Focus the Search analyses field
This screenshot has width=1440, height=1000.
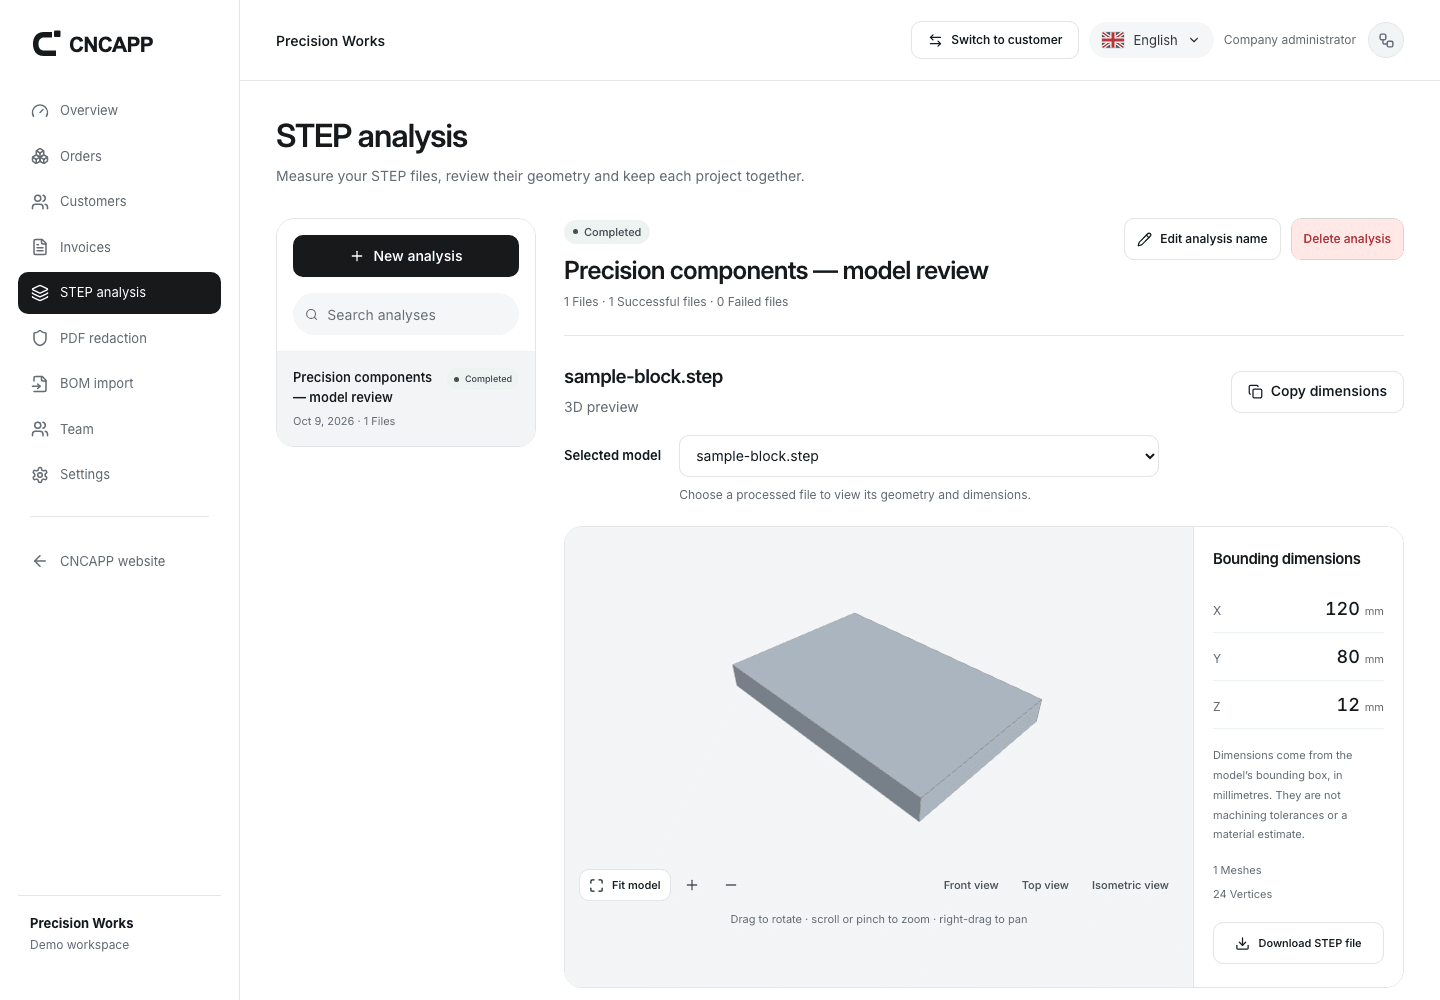point(406,314)
